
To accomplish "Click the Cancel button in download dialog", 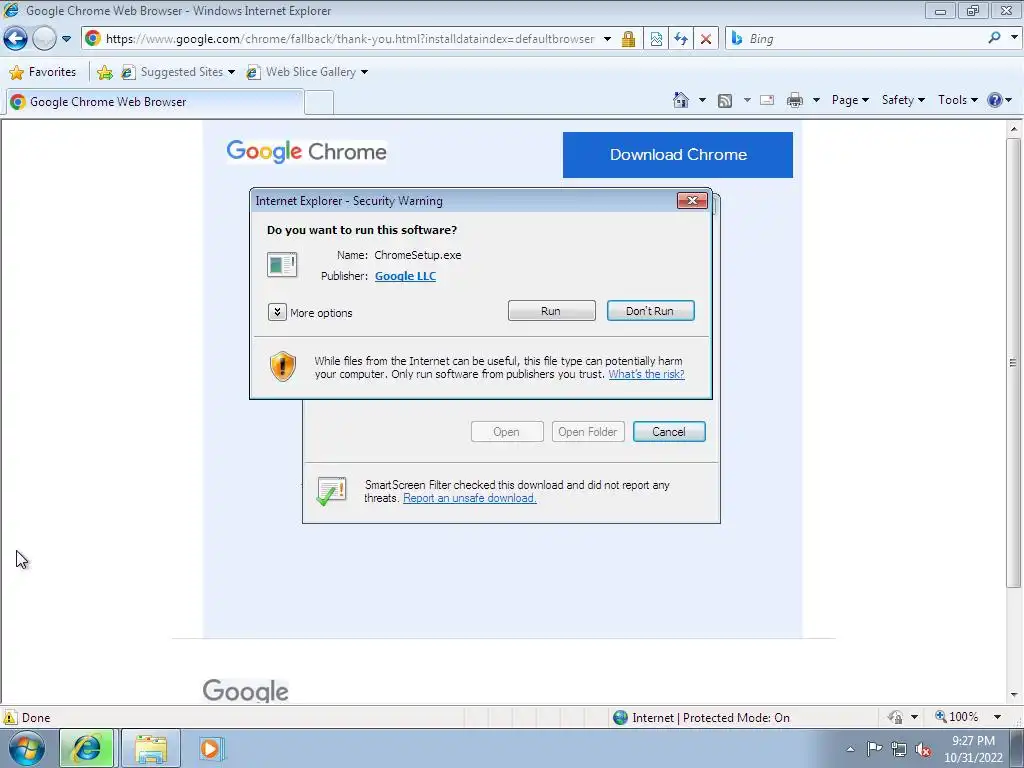I will click(669, 432).
